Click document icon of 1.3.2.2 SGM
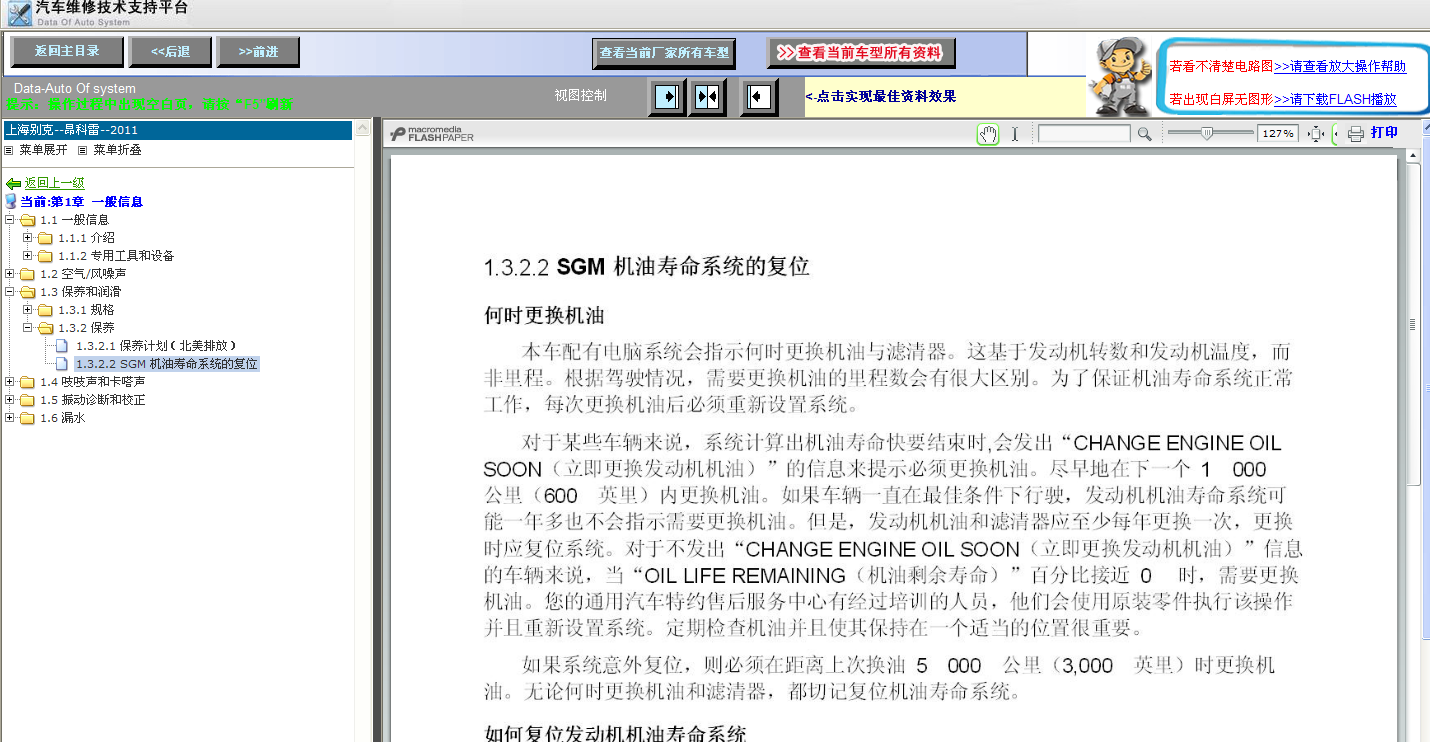 [x=62, y=364]
